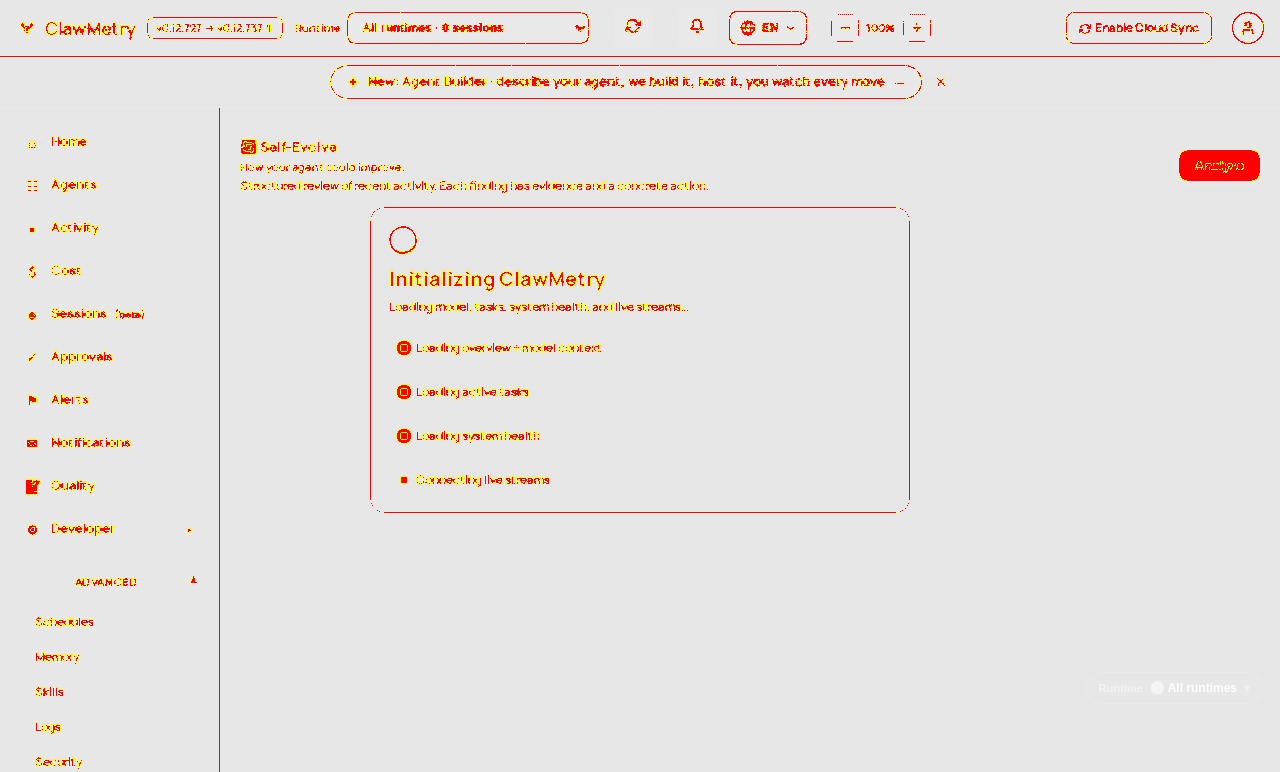This screenshot has width=1280, height=772.
Task: Click the ClawMetry logo icon
Action: (27, 28)
